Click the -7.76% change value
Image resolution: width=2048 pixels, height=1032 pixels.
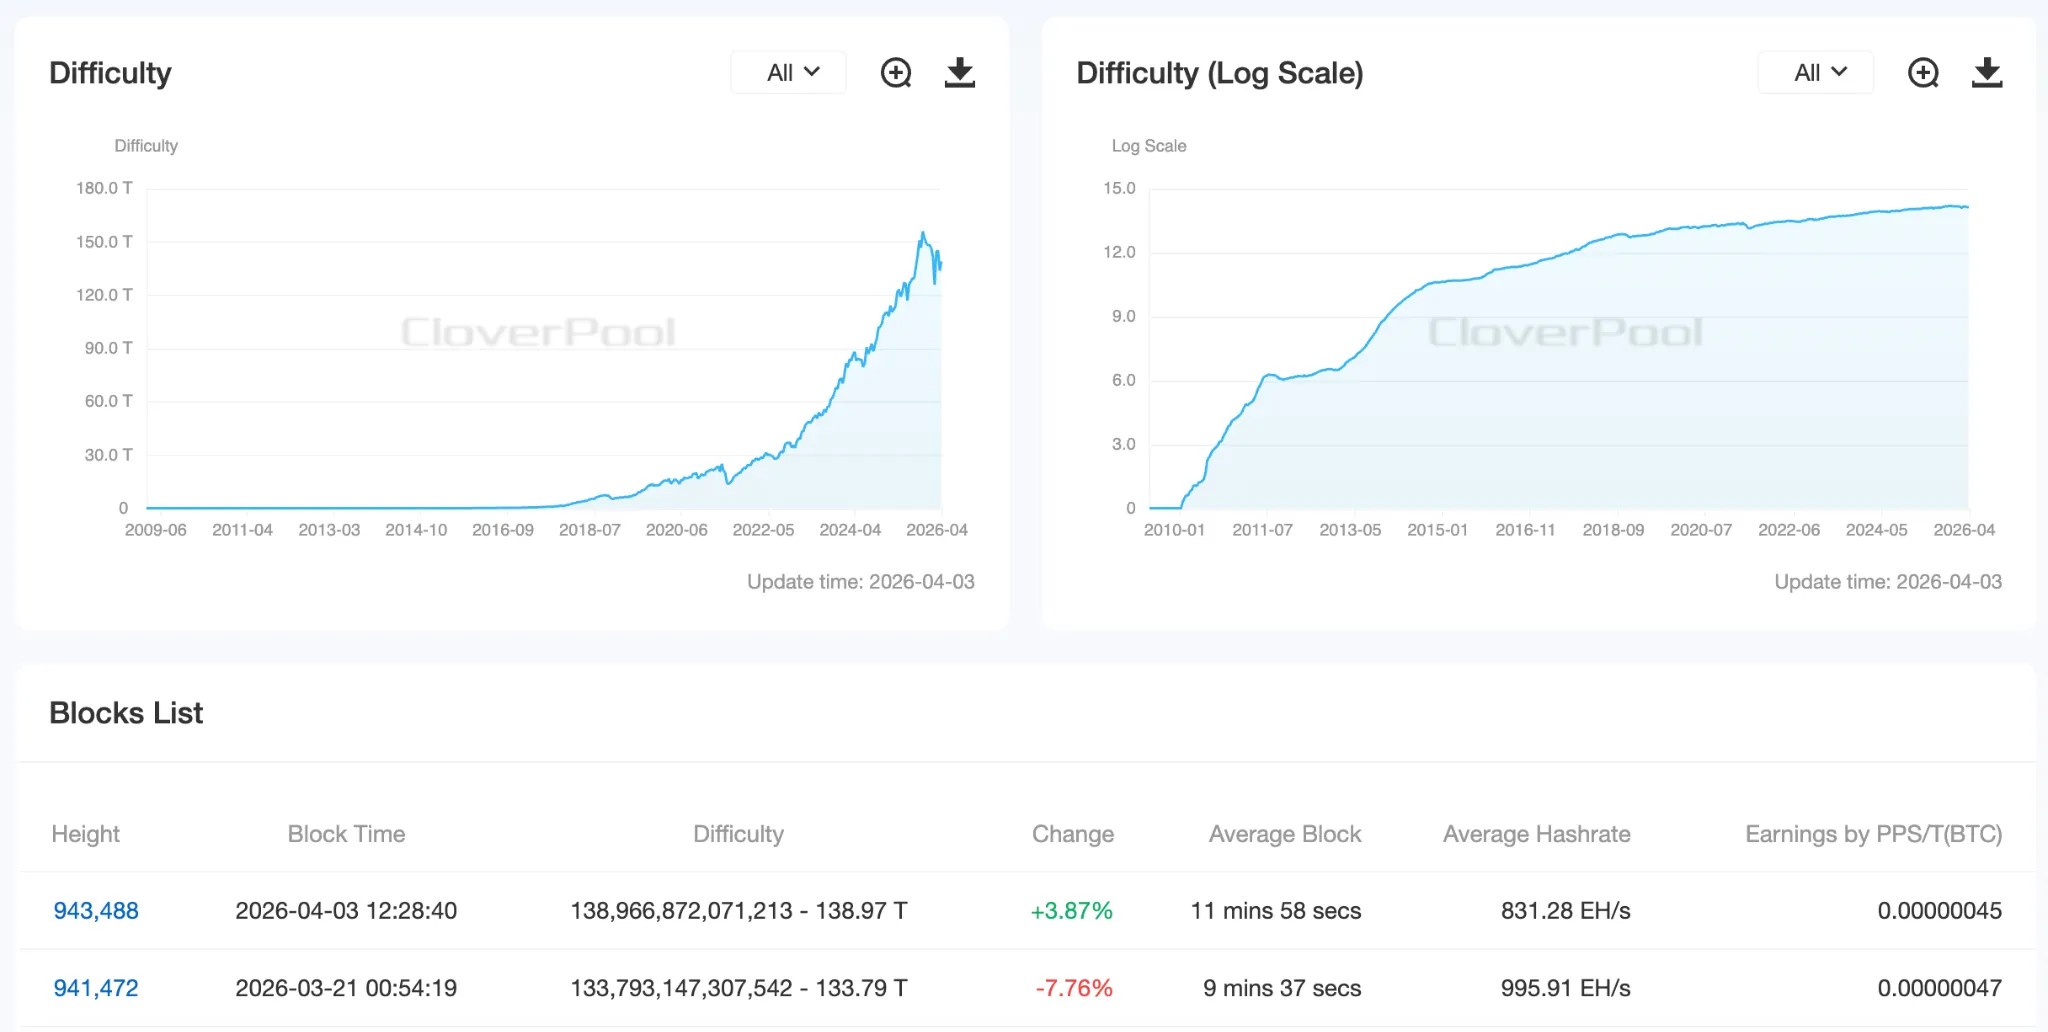1073,988
